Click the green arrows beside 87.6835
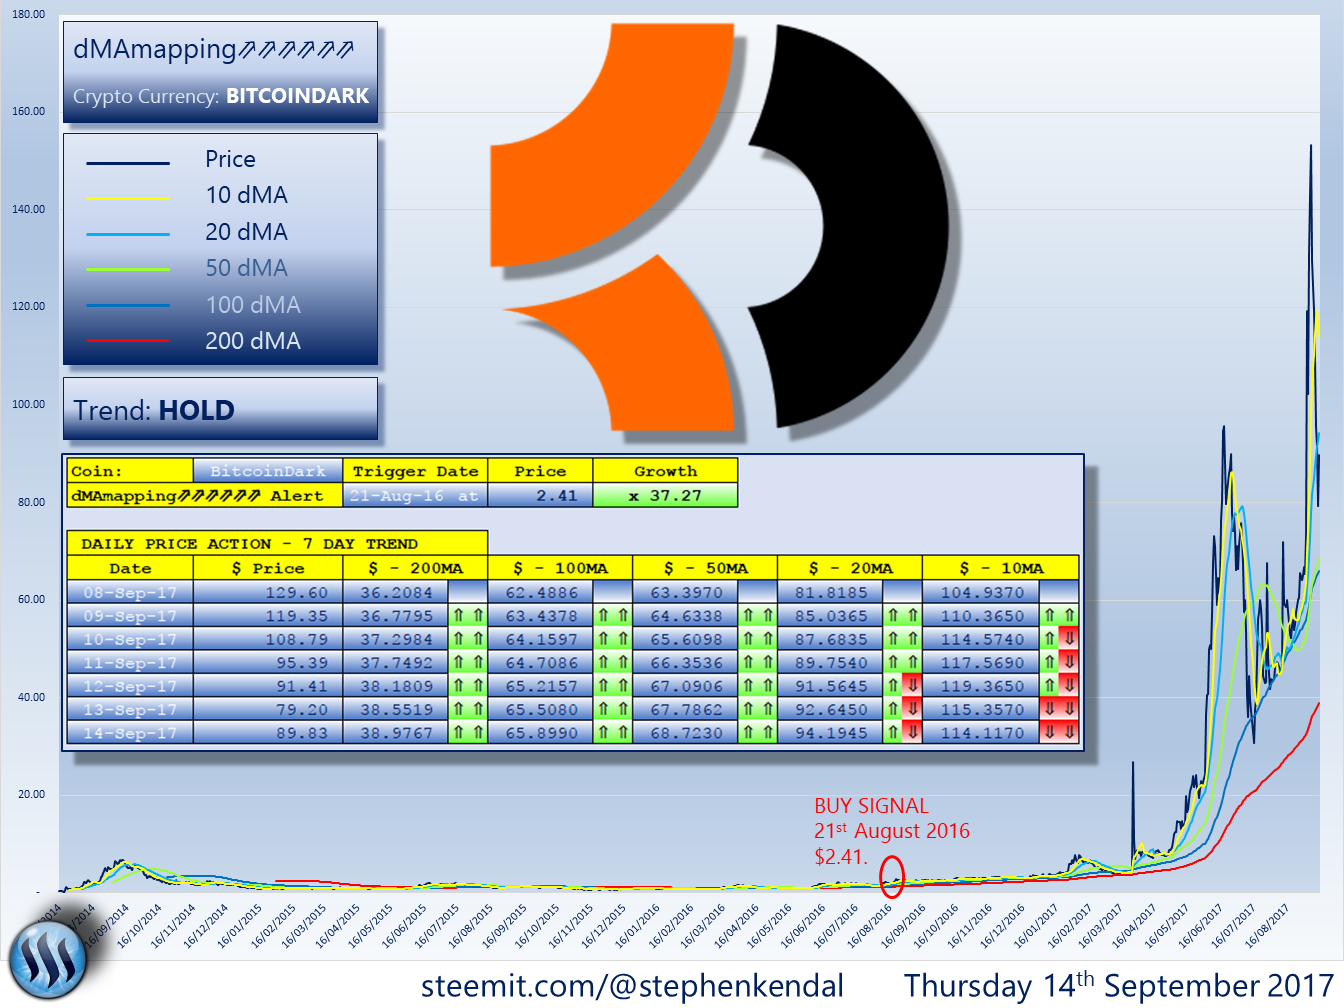This screenshot has height=1008, width=1344. [902, 639]
